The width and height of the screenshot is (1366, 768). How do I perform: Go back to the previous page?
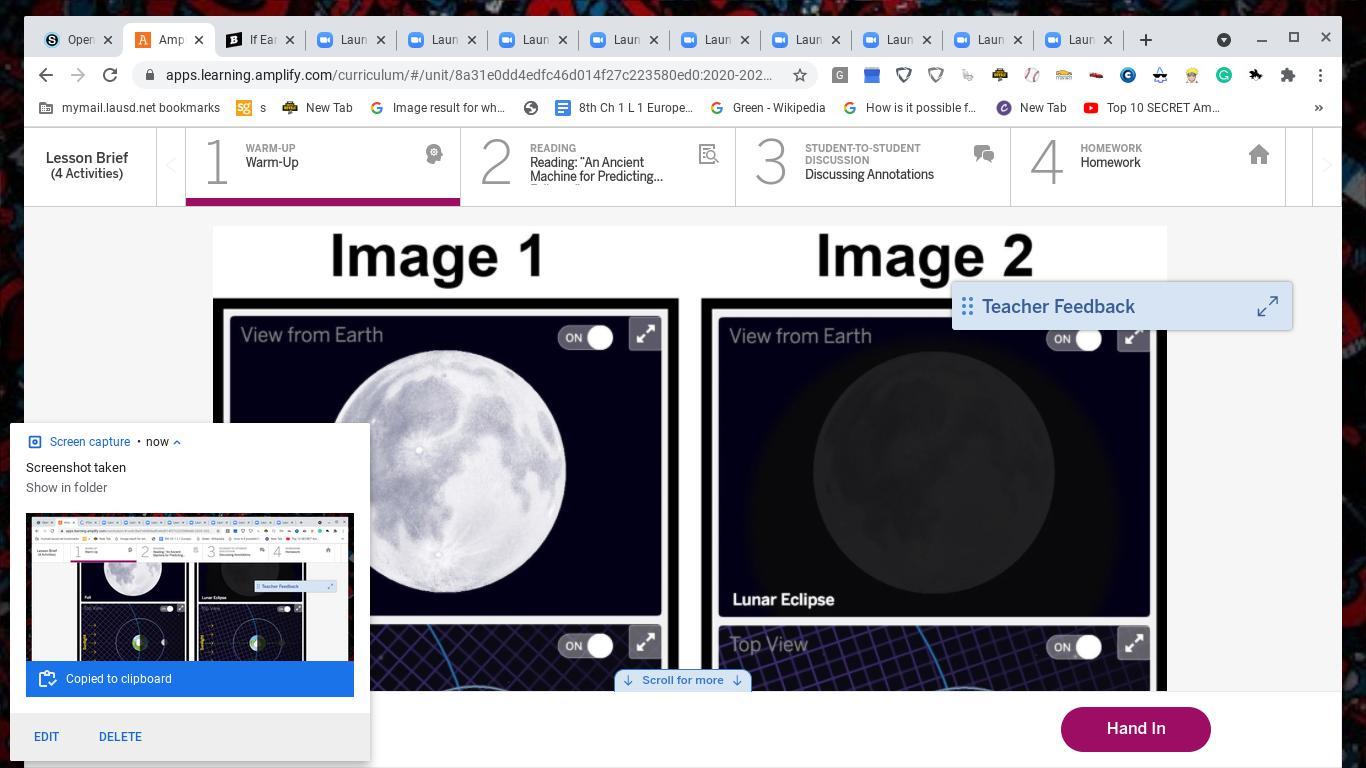(x=46, y=75)
